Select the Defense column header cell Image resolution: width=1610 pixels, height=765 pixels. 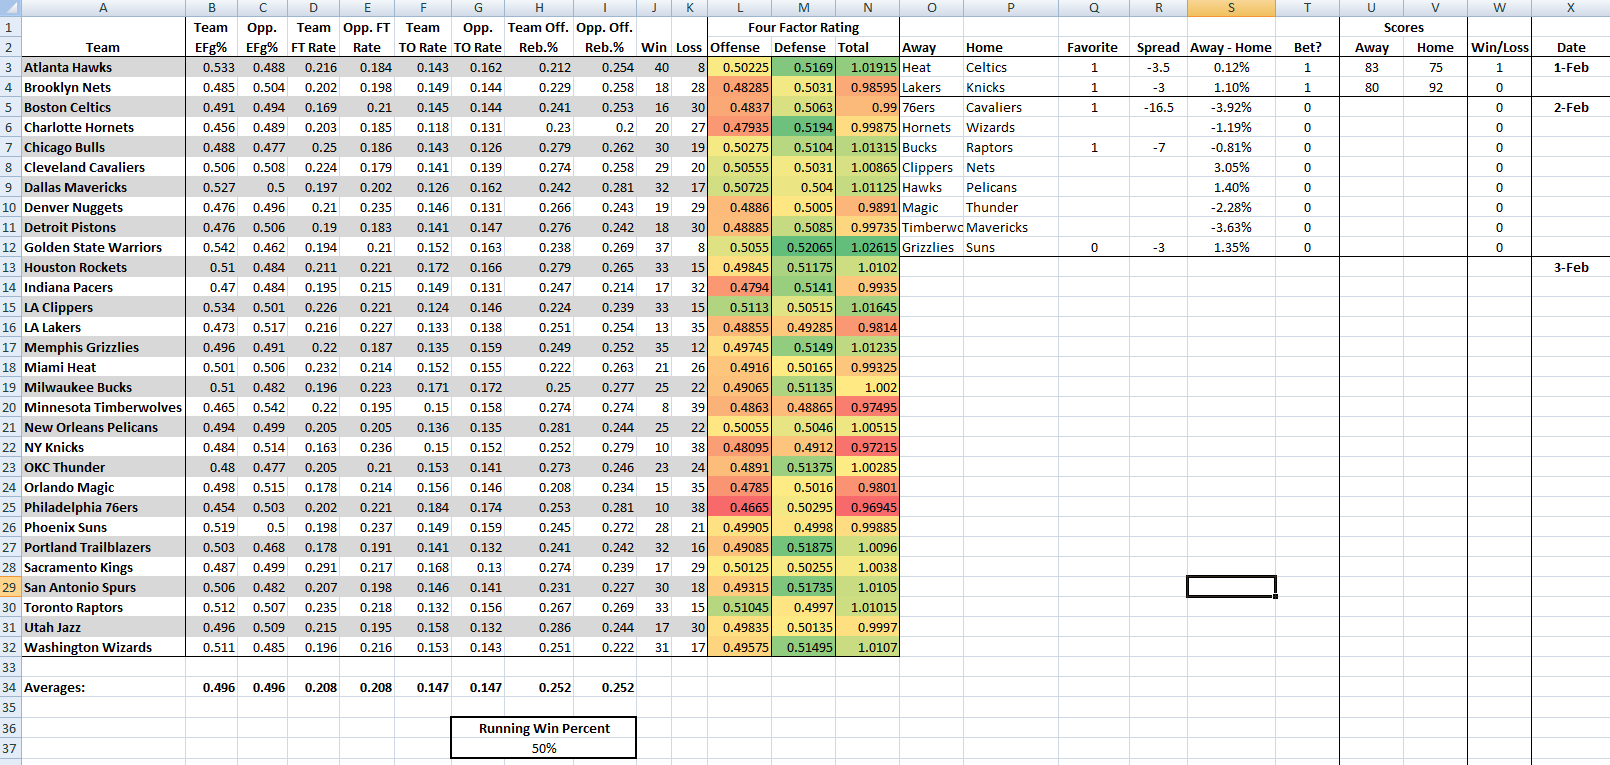(x=803, y=47)
